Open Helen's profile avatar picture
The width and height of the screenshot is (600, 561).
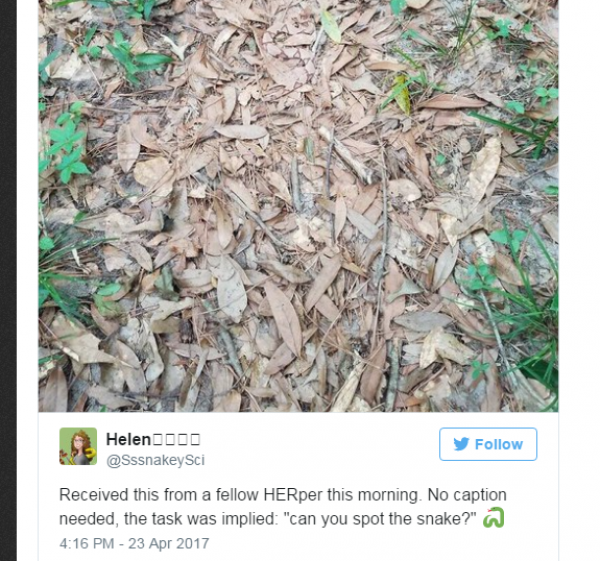pyautogui.click(x=78, y=446)
